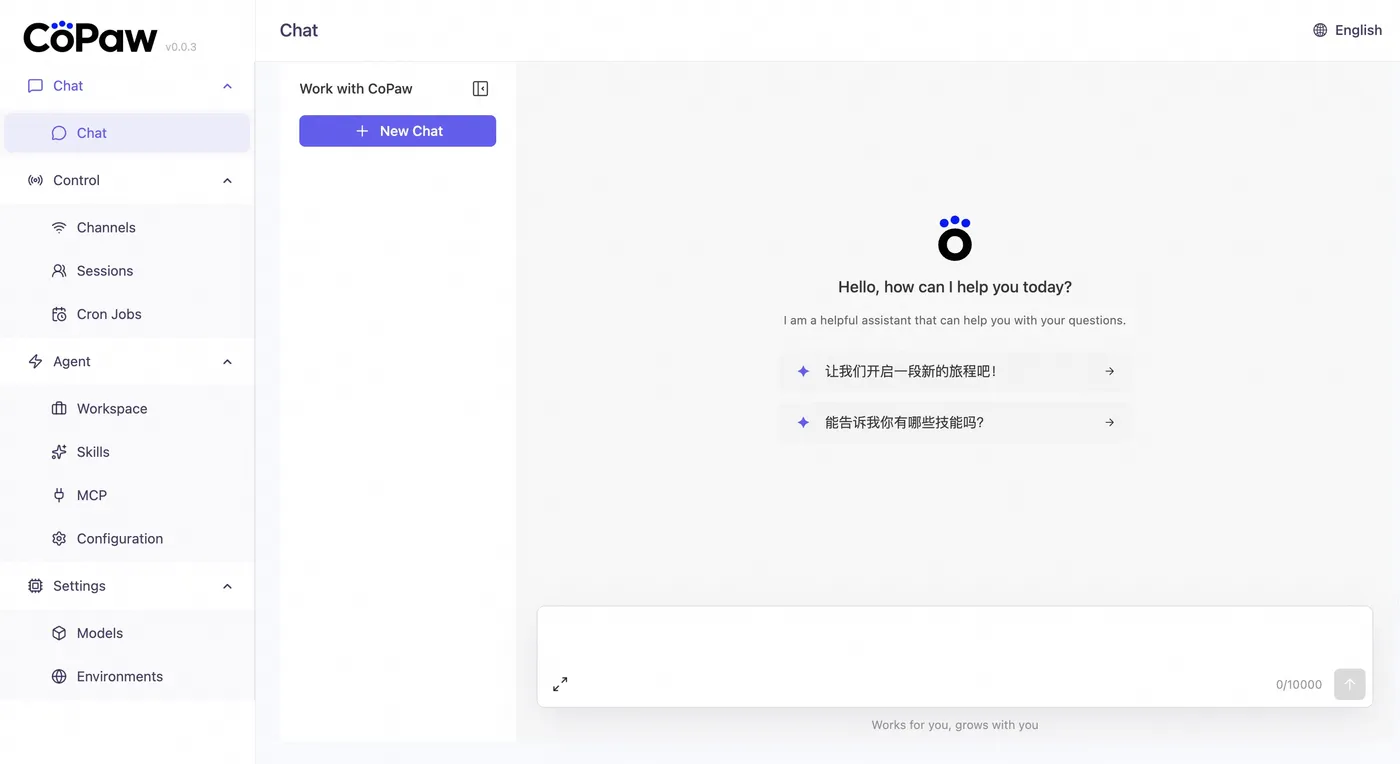This screenshot has width=1400, height=764.
Task: Open the Workspace menu item
Action: coord(111,409)
